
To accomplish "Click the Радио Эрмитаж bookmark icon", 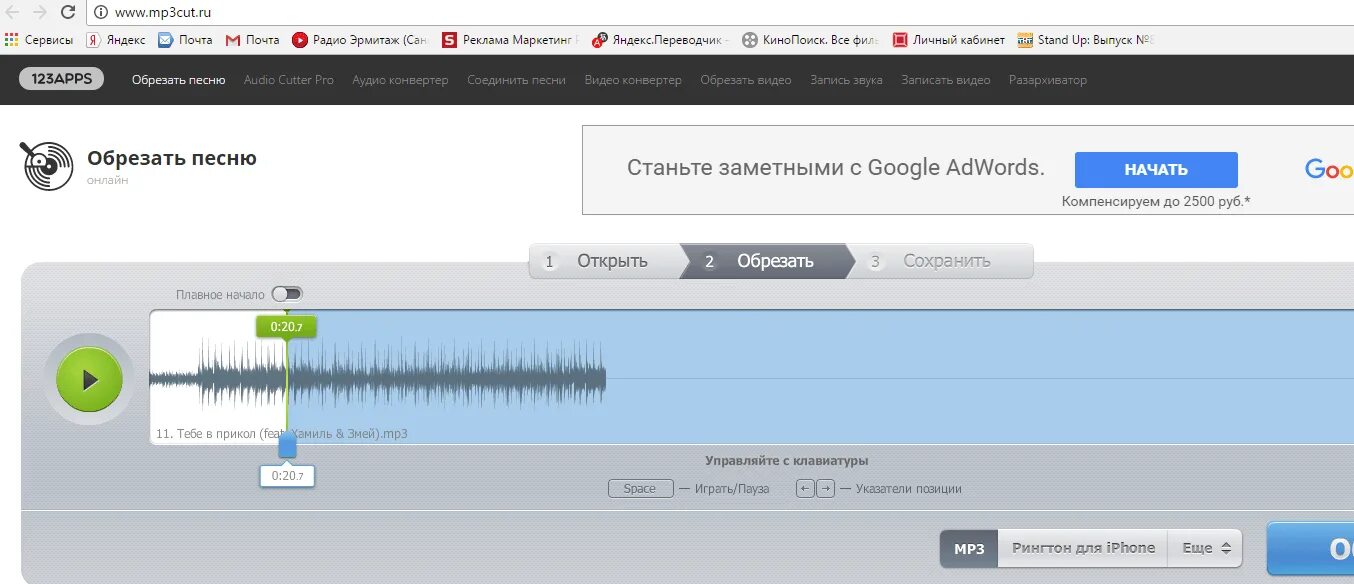I will pyautogui.click(x=300, y=40).
